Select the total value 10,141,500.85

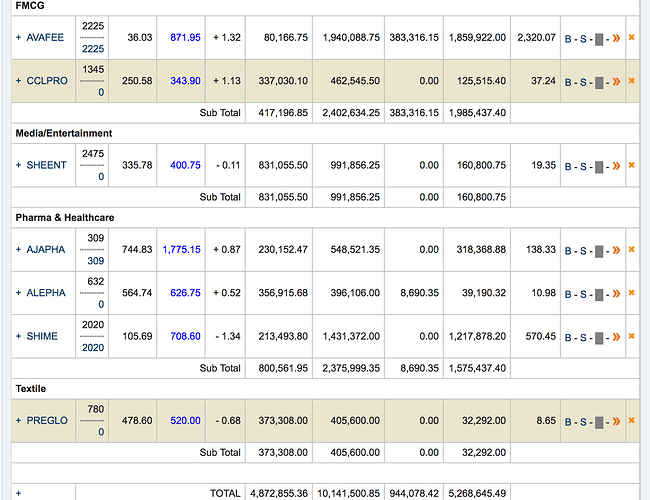click(349, 493)
